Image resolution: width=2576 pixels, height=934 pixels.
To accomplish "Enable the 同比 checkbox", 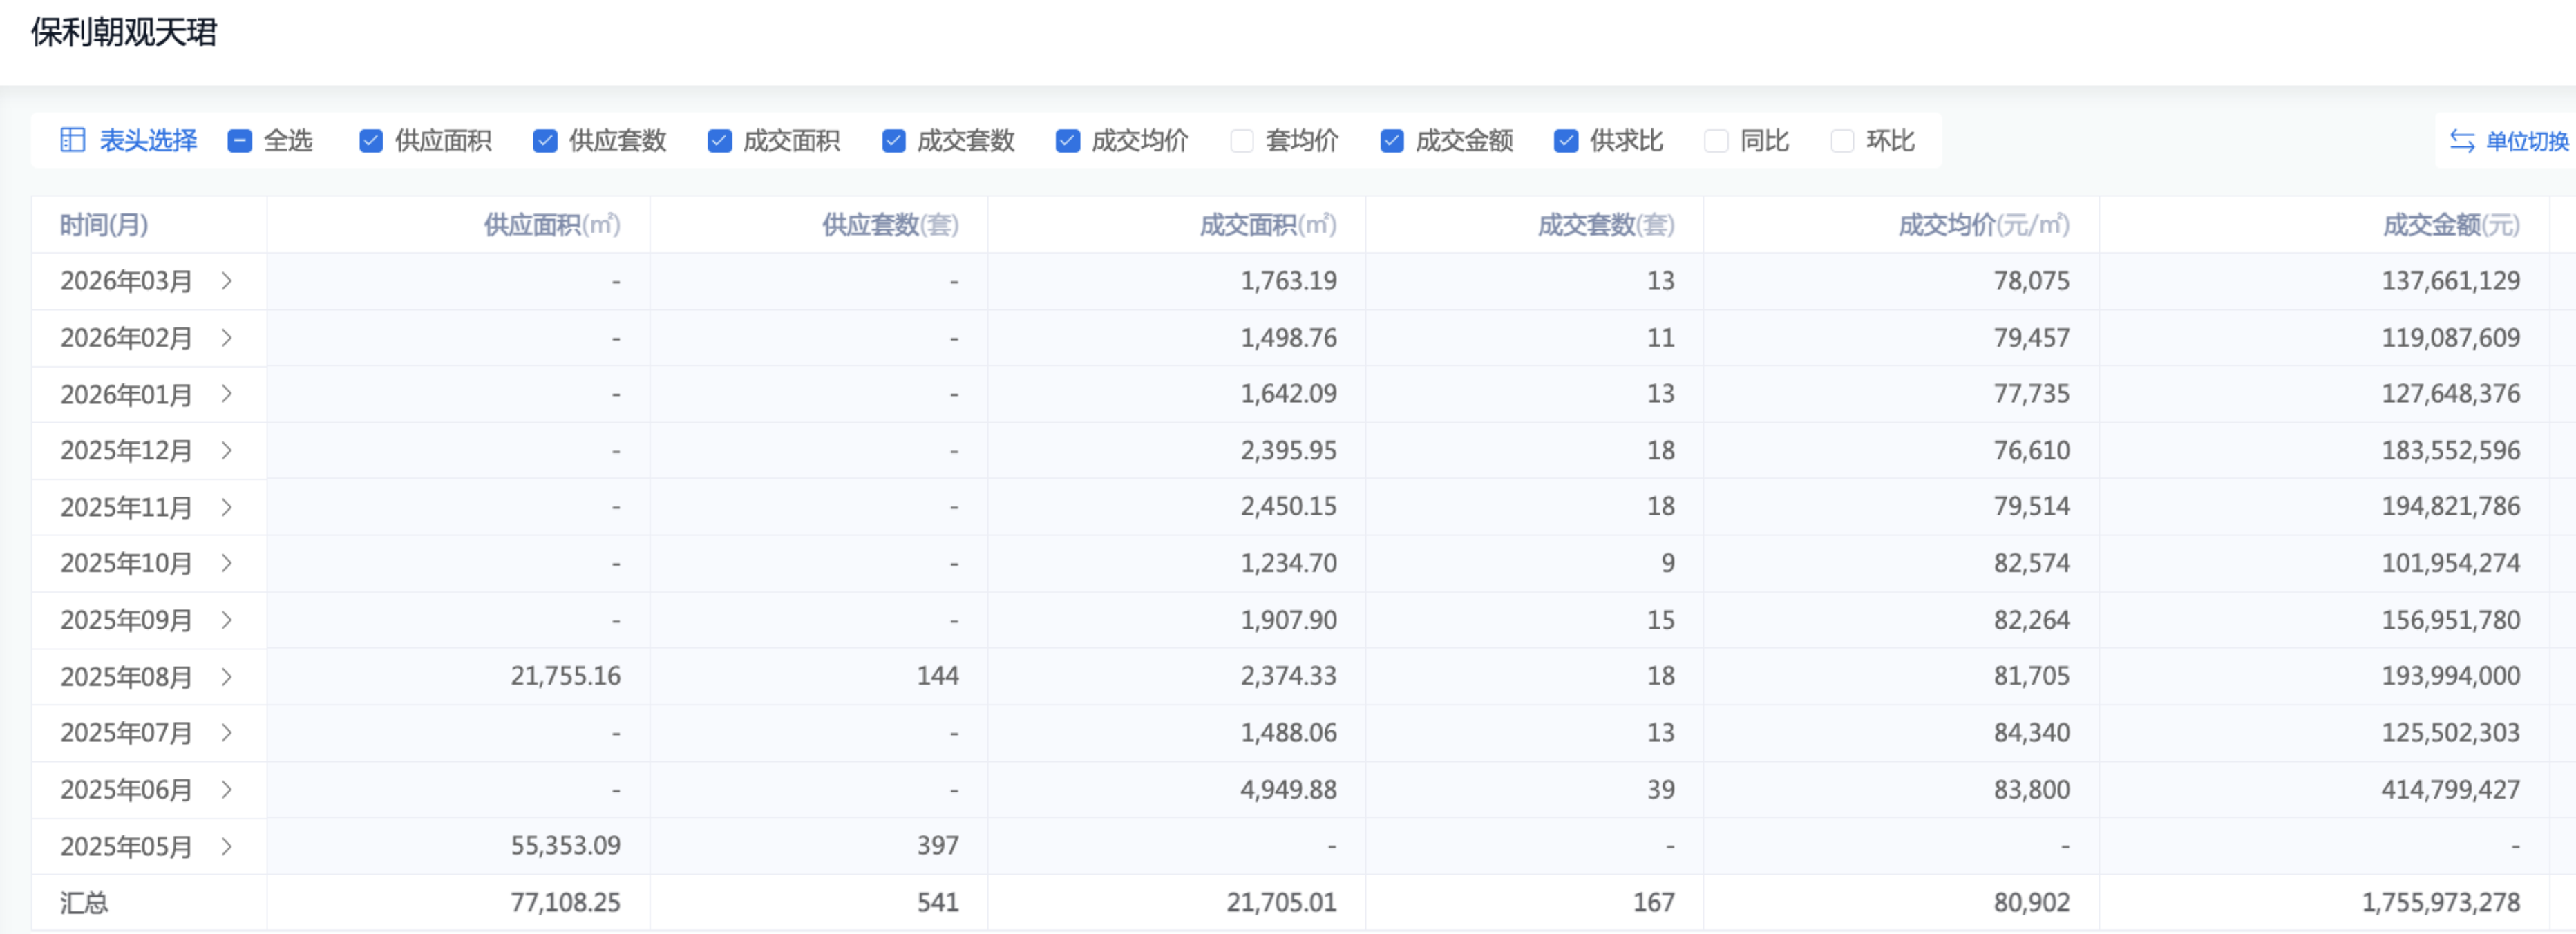I will (x=1716, y=141).
